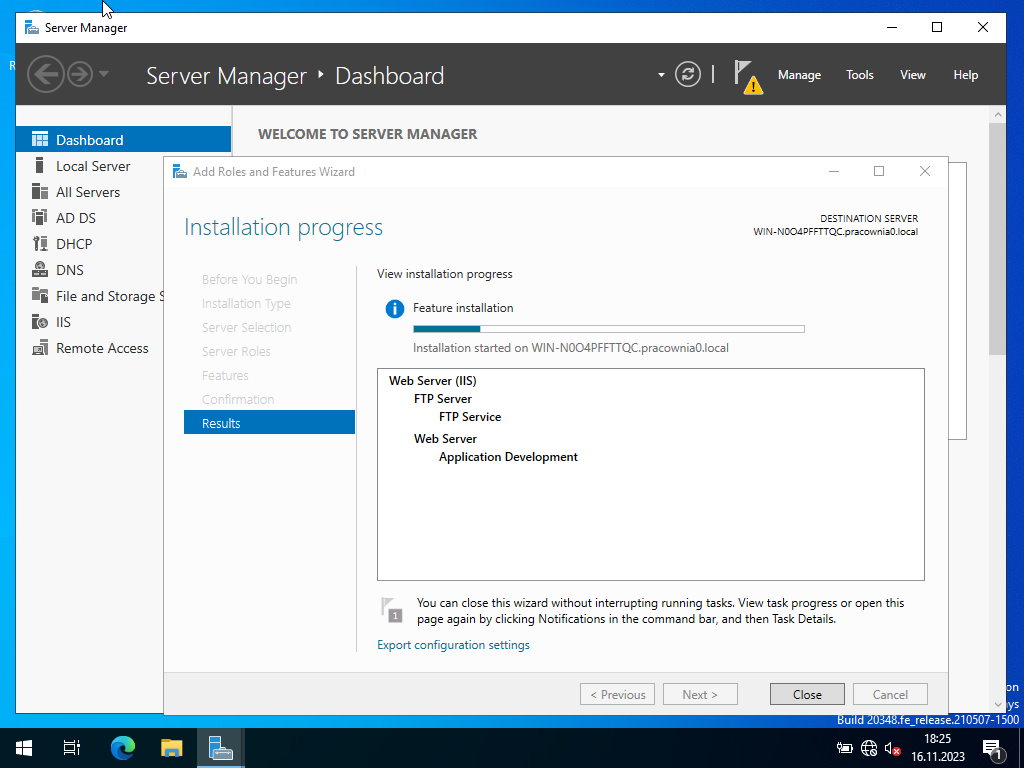Open the Dashboard icon in sidebar
Screen dimensions: 1024x768
point(40,139)
